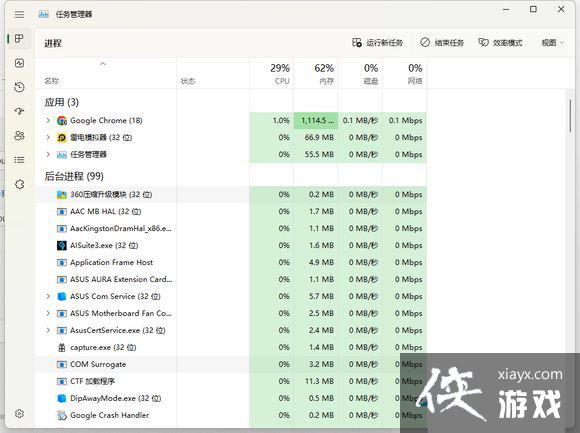Click the COM Surrogate process icon

(62, 365)
